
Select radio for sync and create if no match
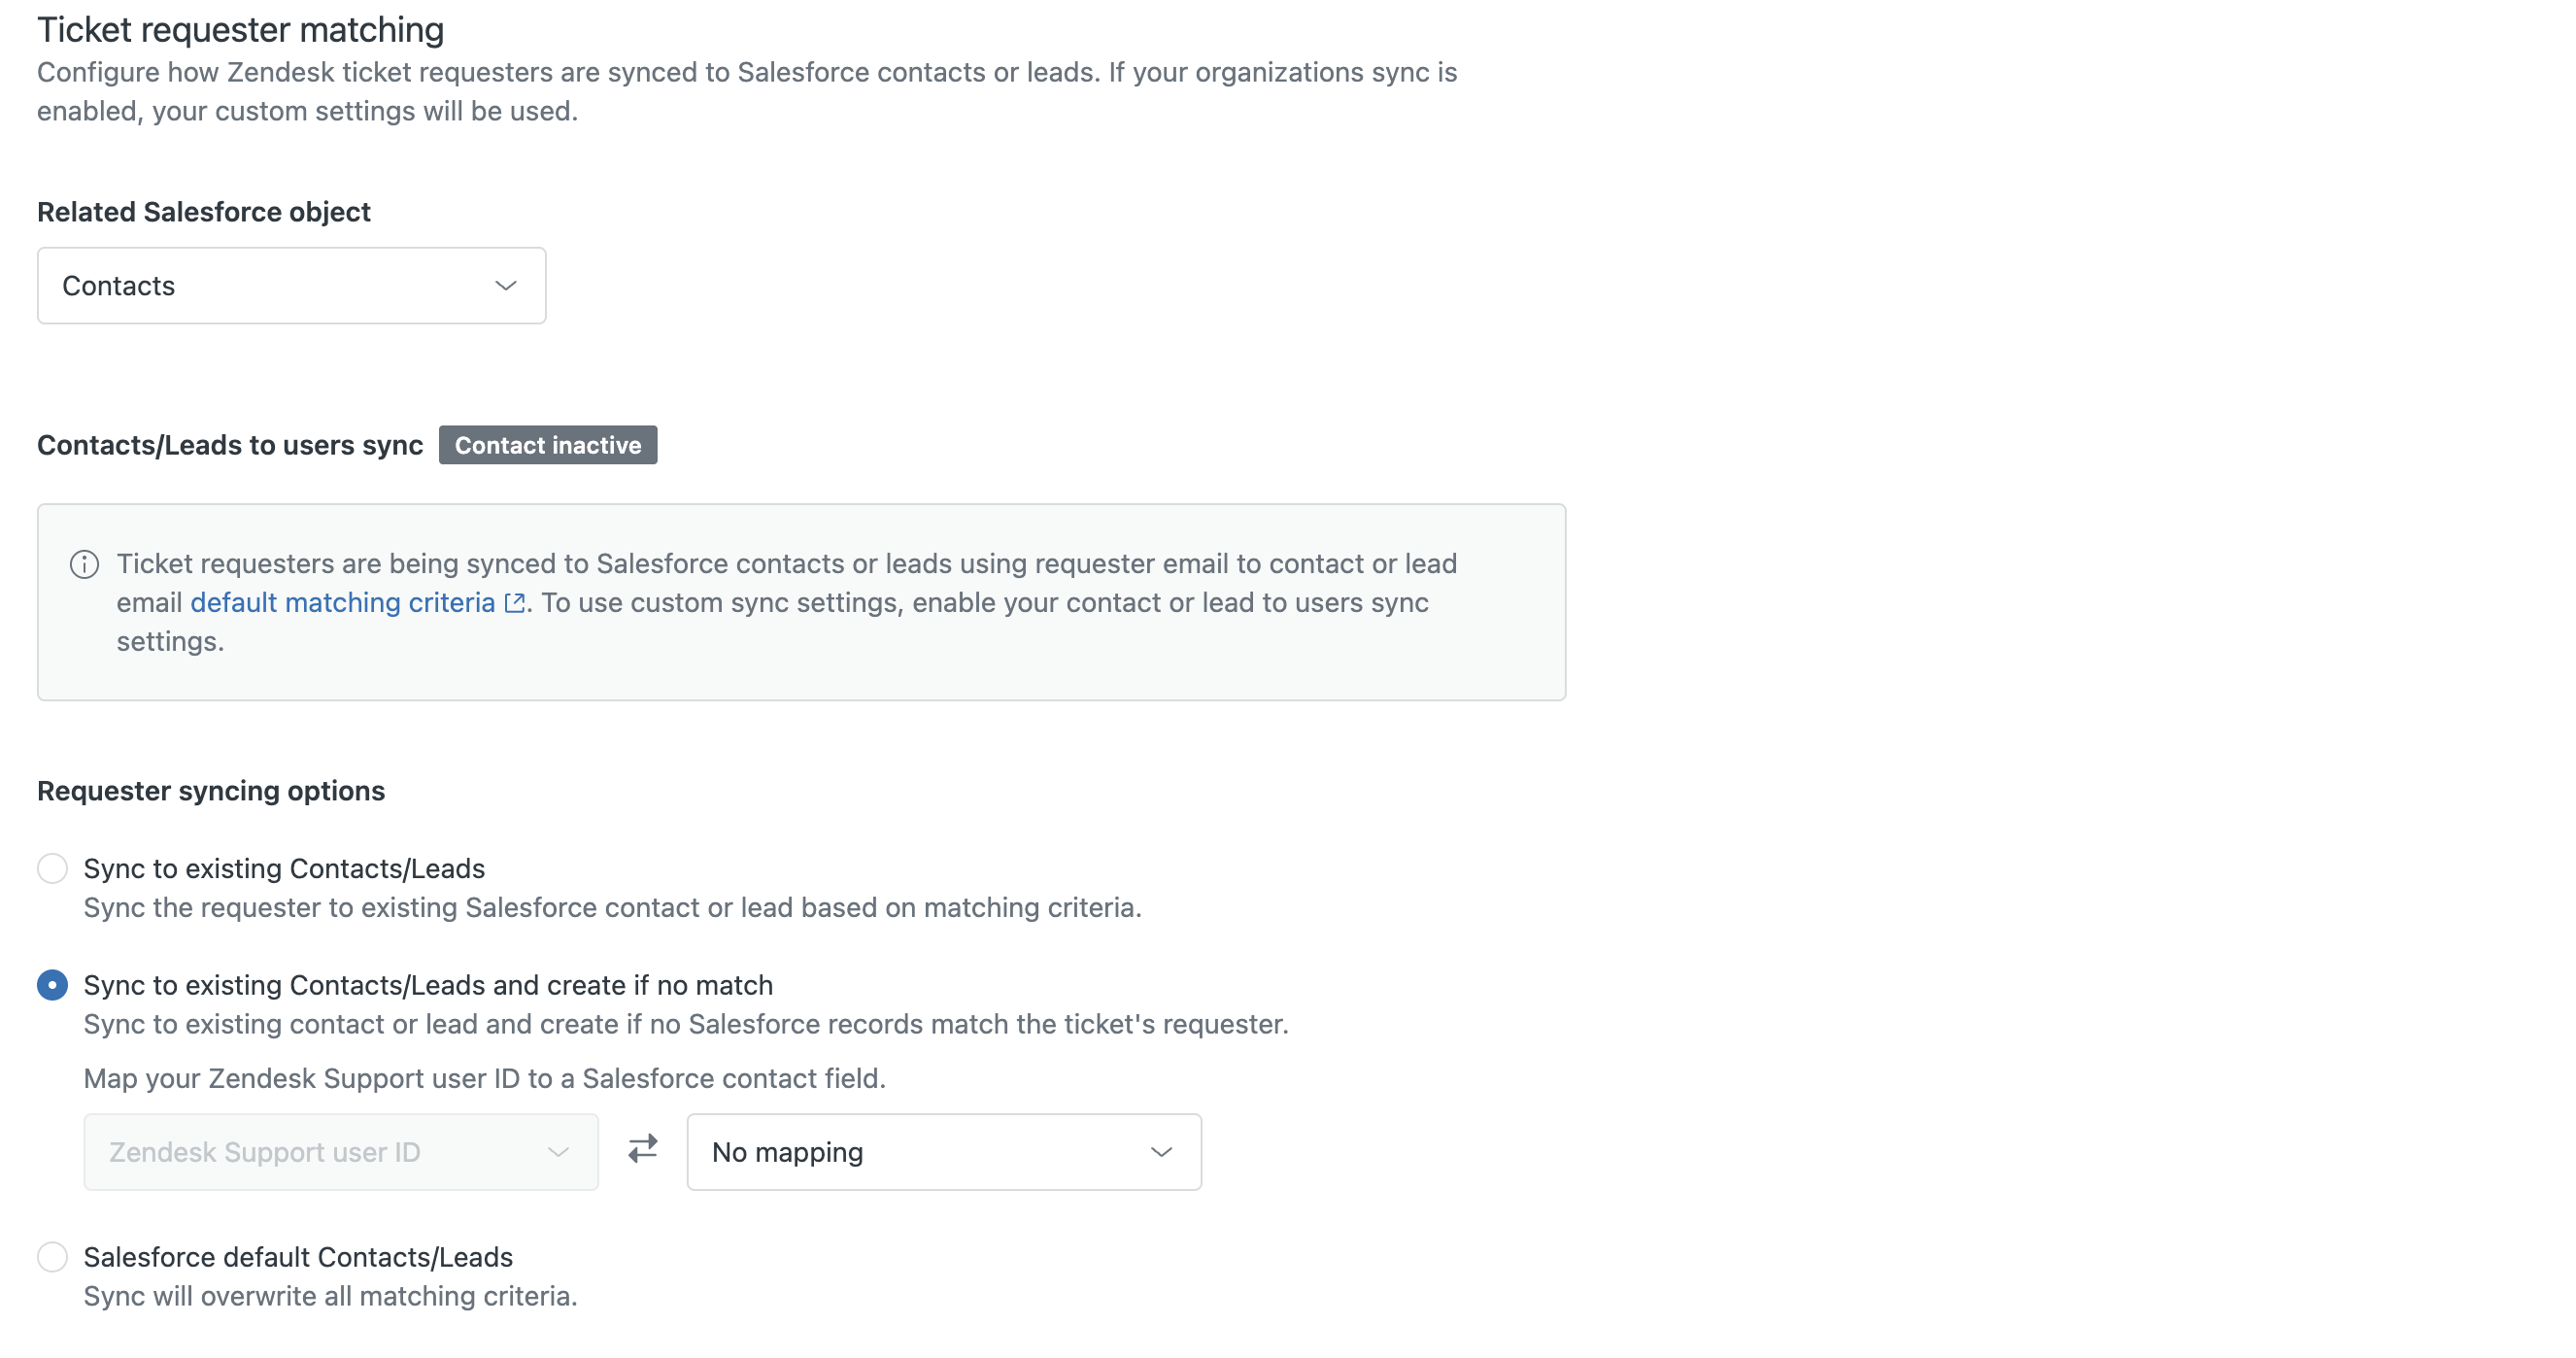click(52, 985)
